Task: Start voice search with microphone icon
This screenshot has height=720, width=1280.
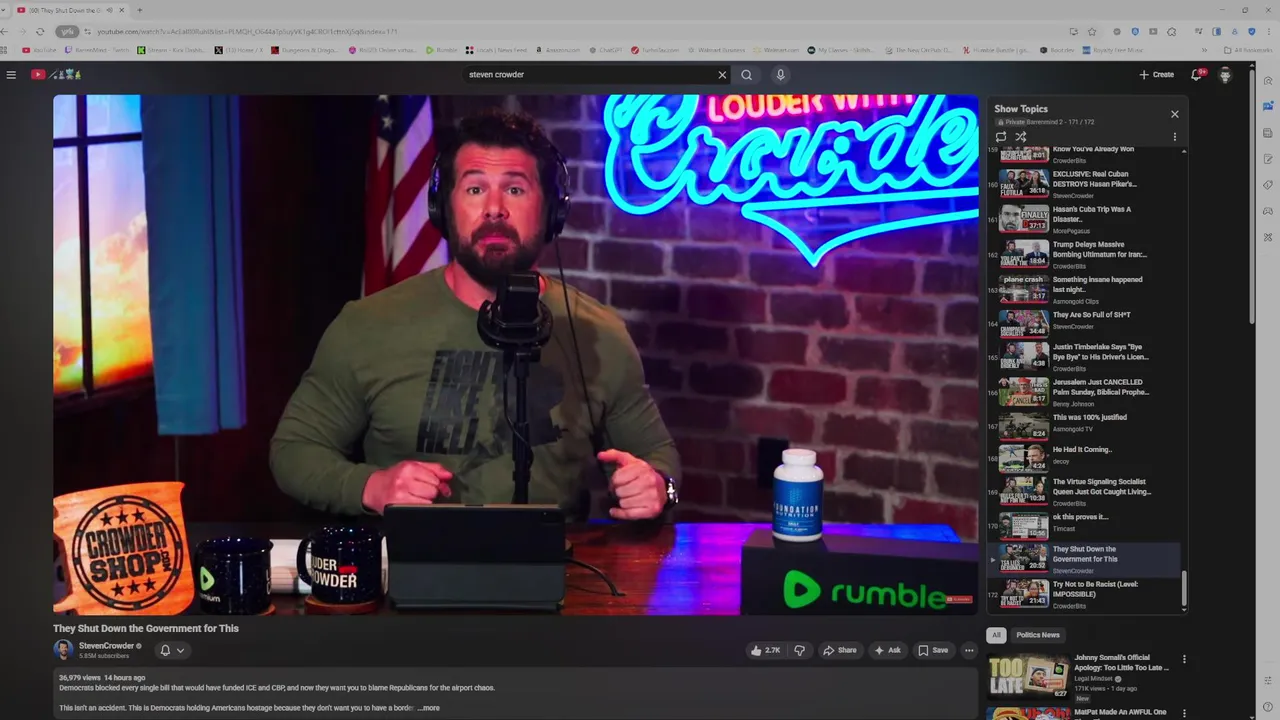Action: 780,74
